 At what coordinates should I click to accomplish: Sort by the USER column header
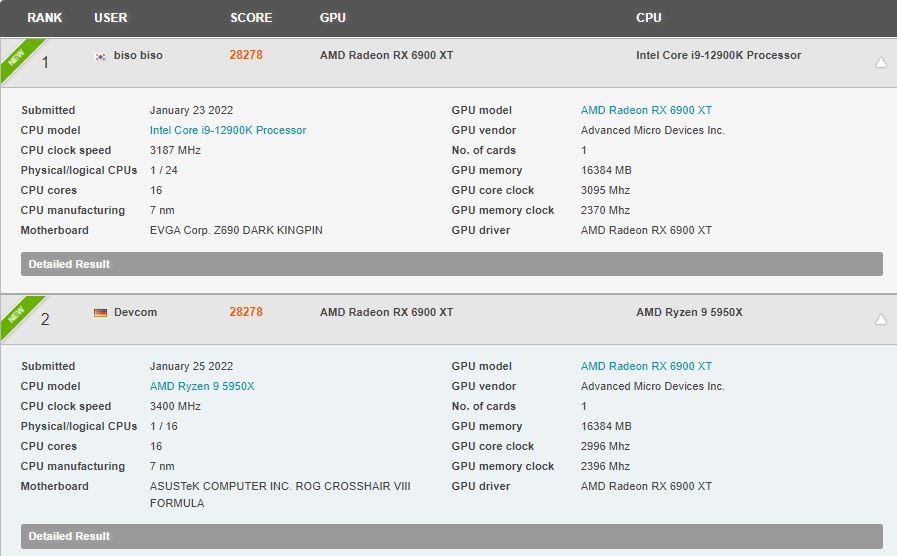110,18
